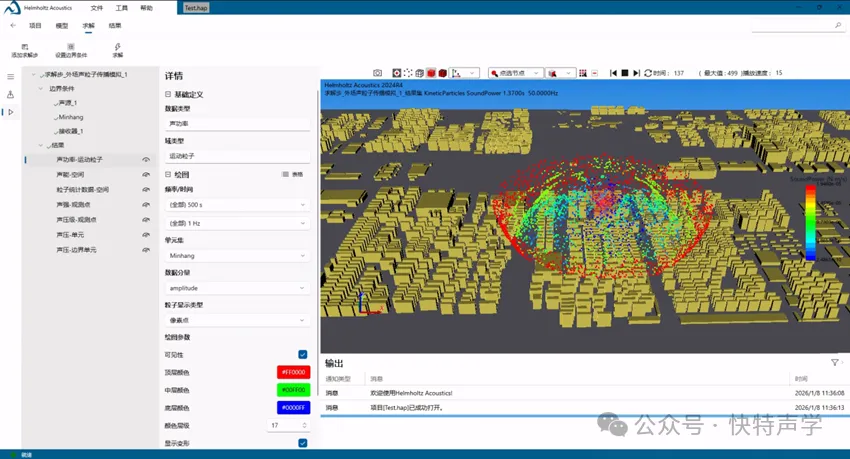The image size is (850, 459).
Task: Open the axis orientation dropdown in viewport toolbar
Action: click(464, 73)
